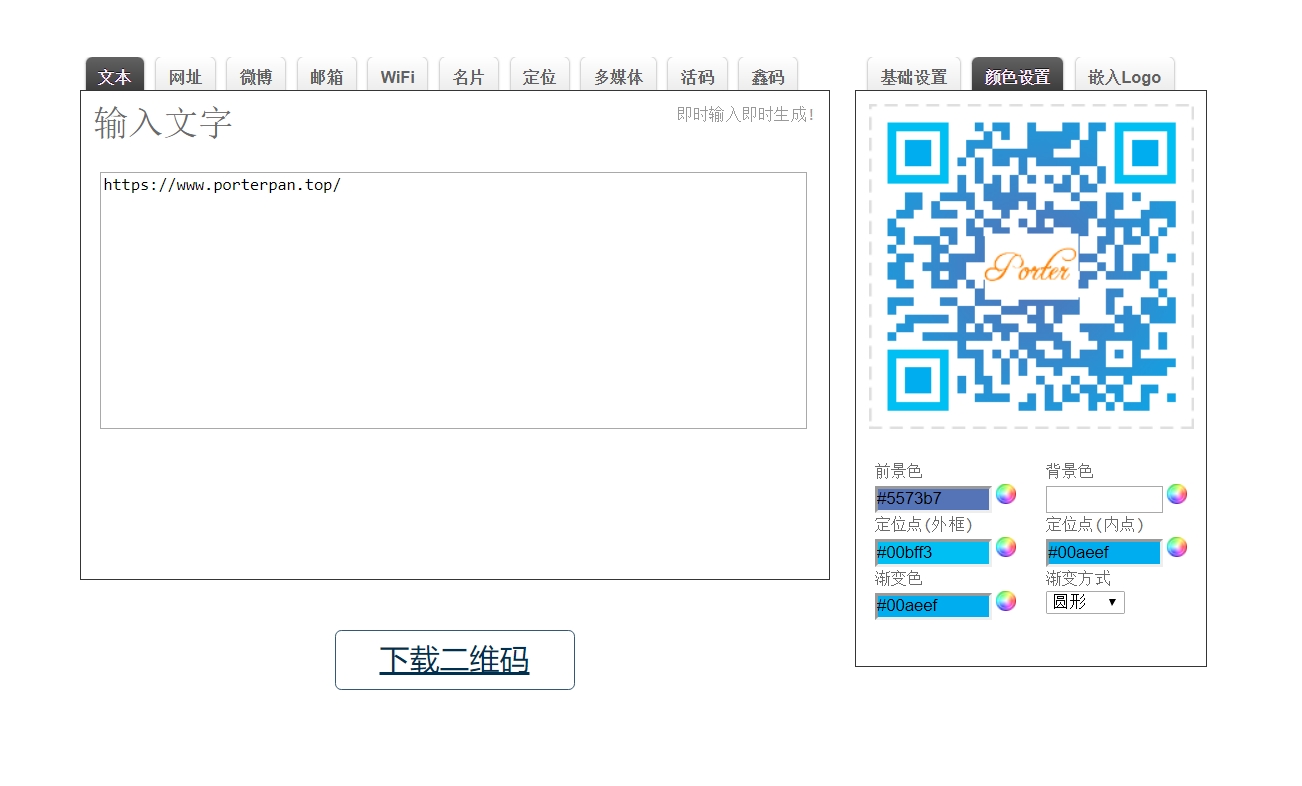Image resolution: width=1302 pixels, height=786 pixels.
Task: Open the 多媒体 tab
Action: tap(618, 76)
